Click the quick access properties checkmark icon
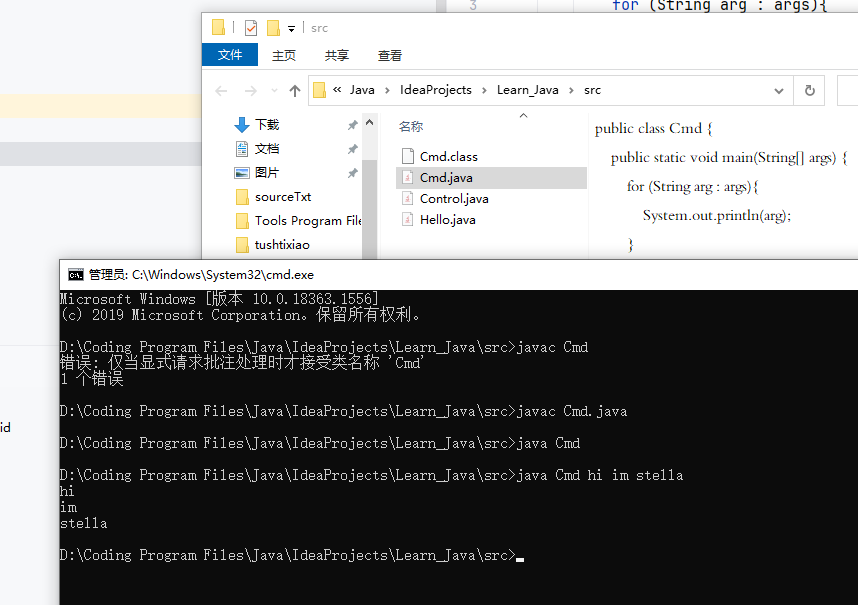Viewport: 858px width, 605px height. click(x=251, y=28)
